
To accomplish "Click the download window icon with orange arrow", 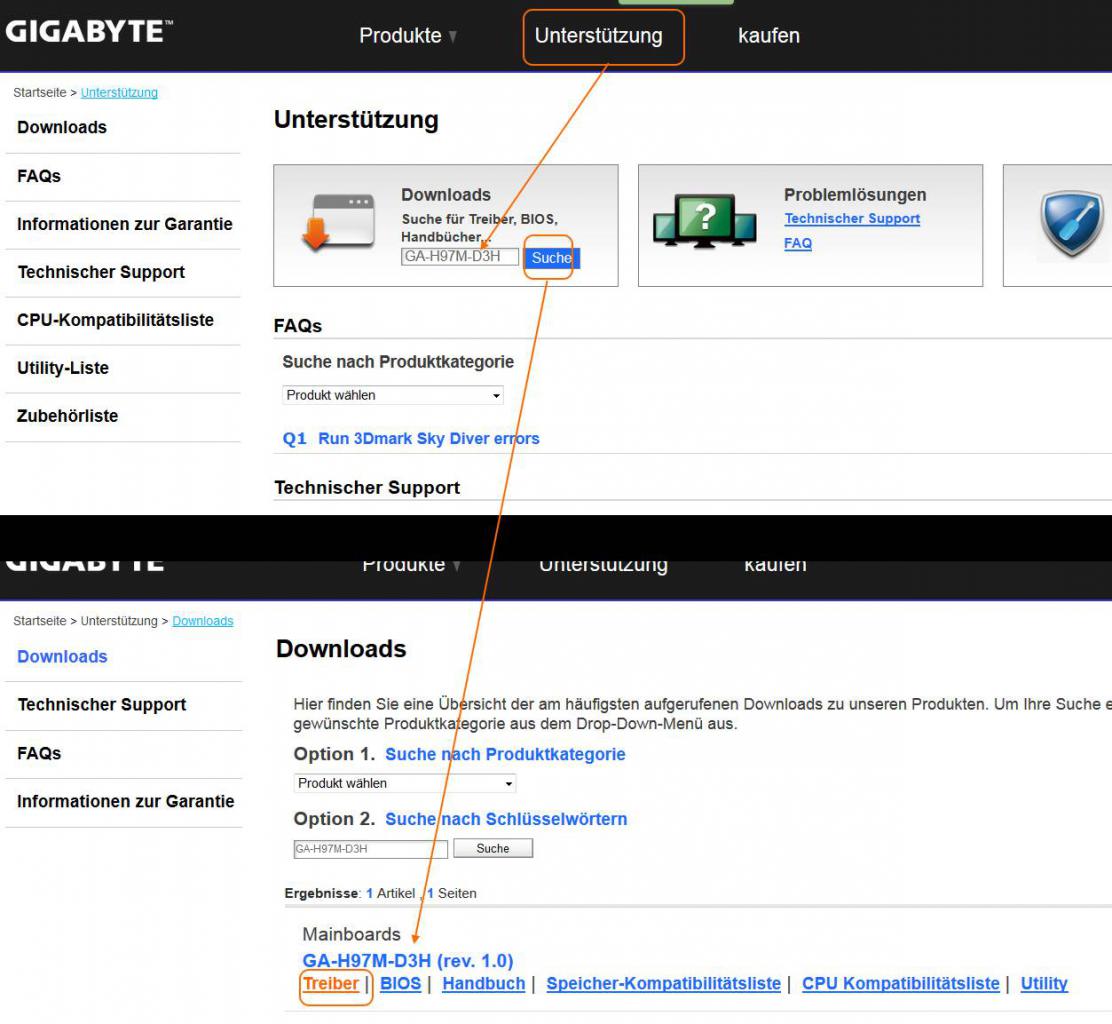I will [x=338, y=222].
